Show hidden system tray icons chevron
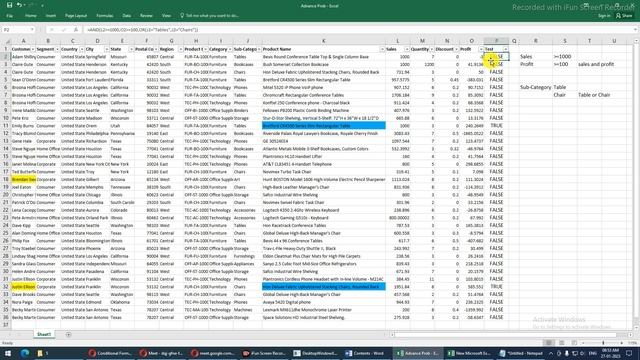This screenshot has width=640, height=360. tap(551, 353)
